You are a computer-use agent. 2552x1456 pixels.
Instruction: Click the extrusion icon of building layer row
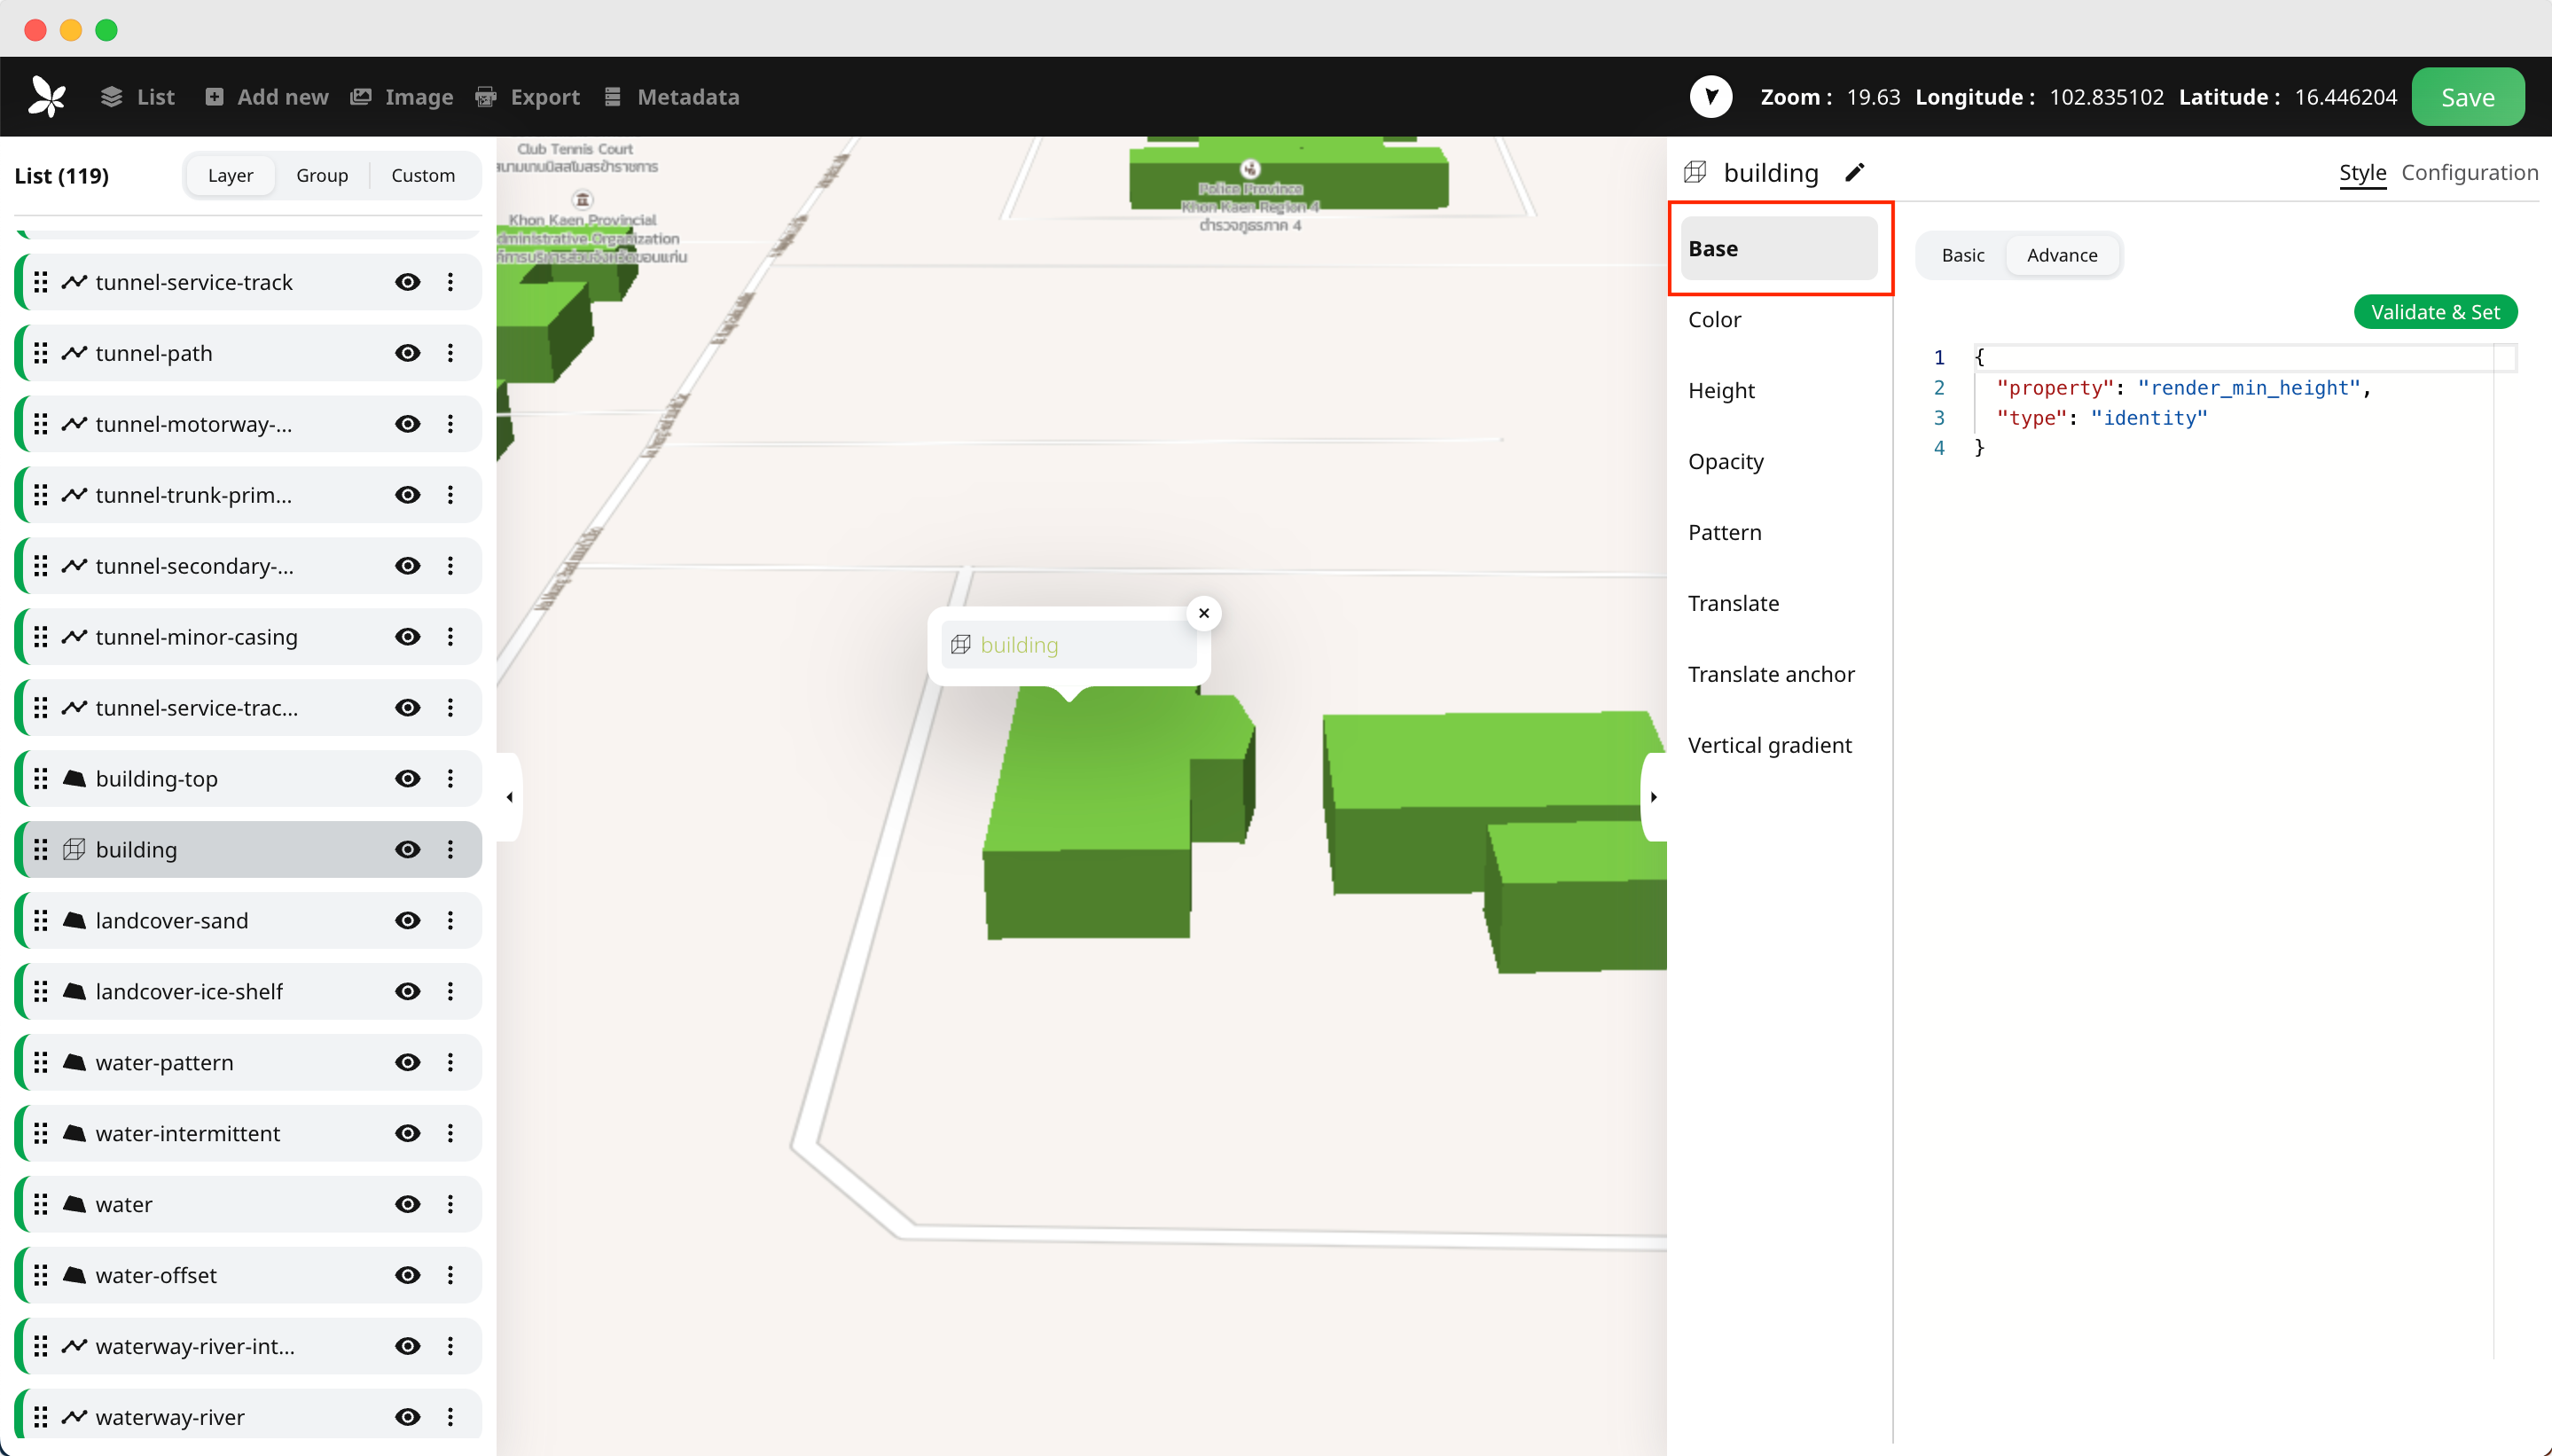tap(74, 850)
